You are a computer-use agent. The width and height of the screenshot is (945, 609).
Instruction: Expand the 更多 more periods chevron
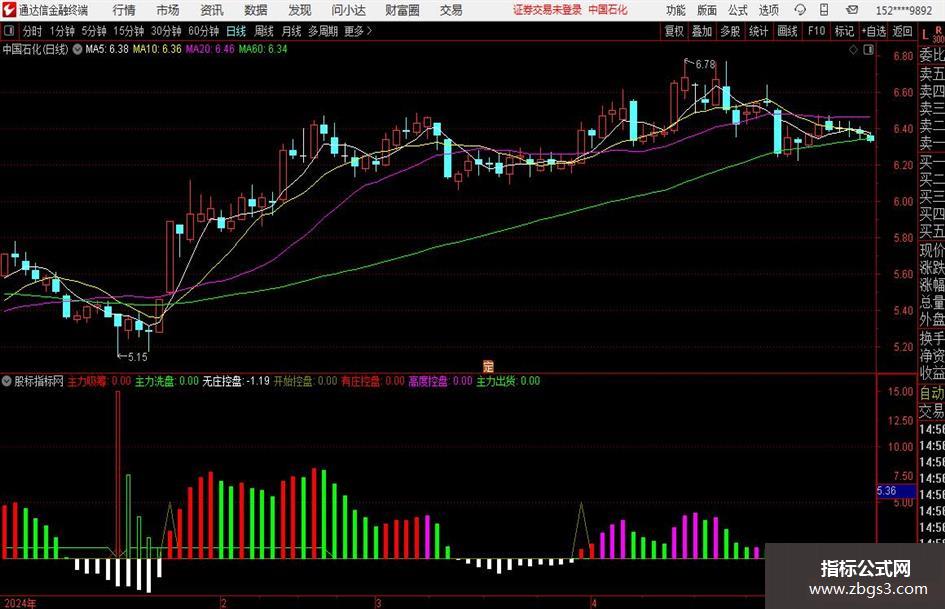point(358,31)
